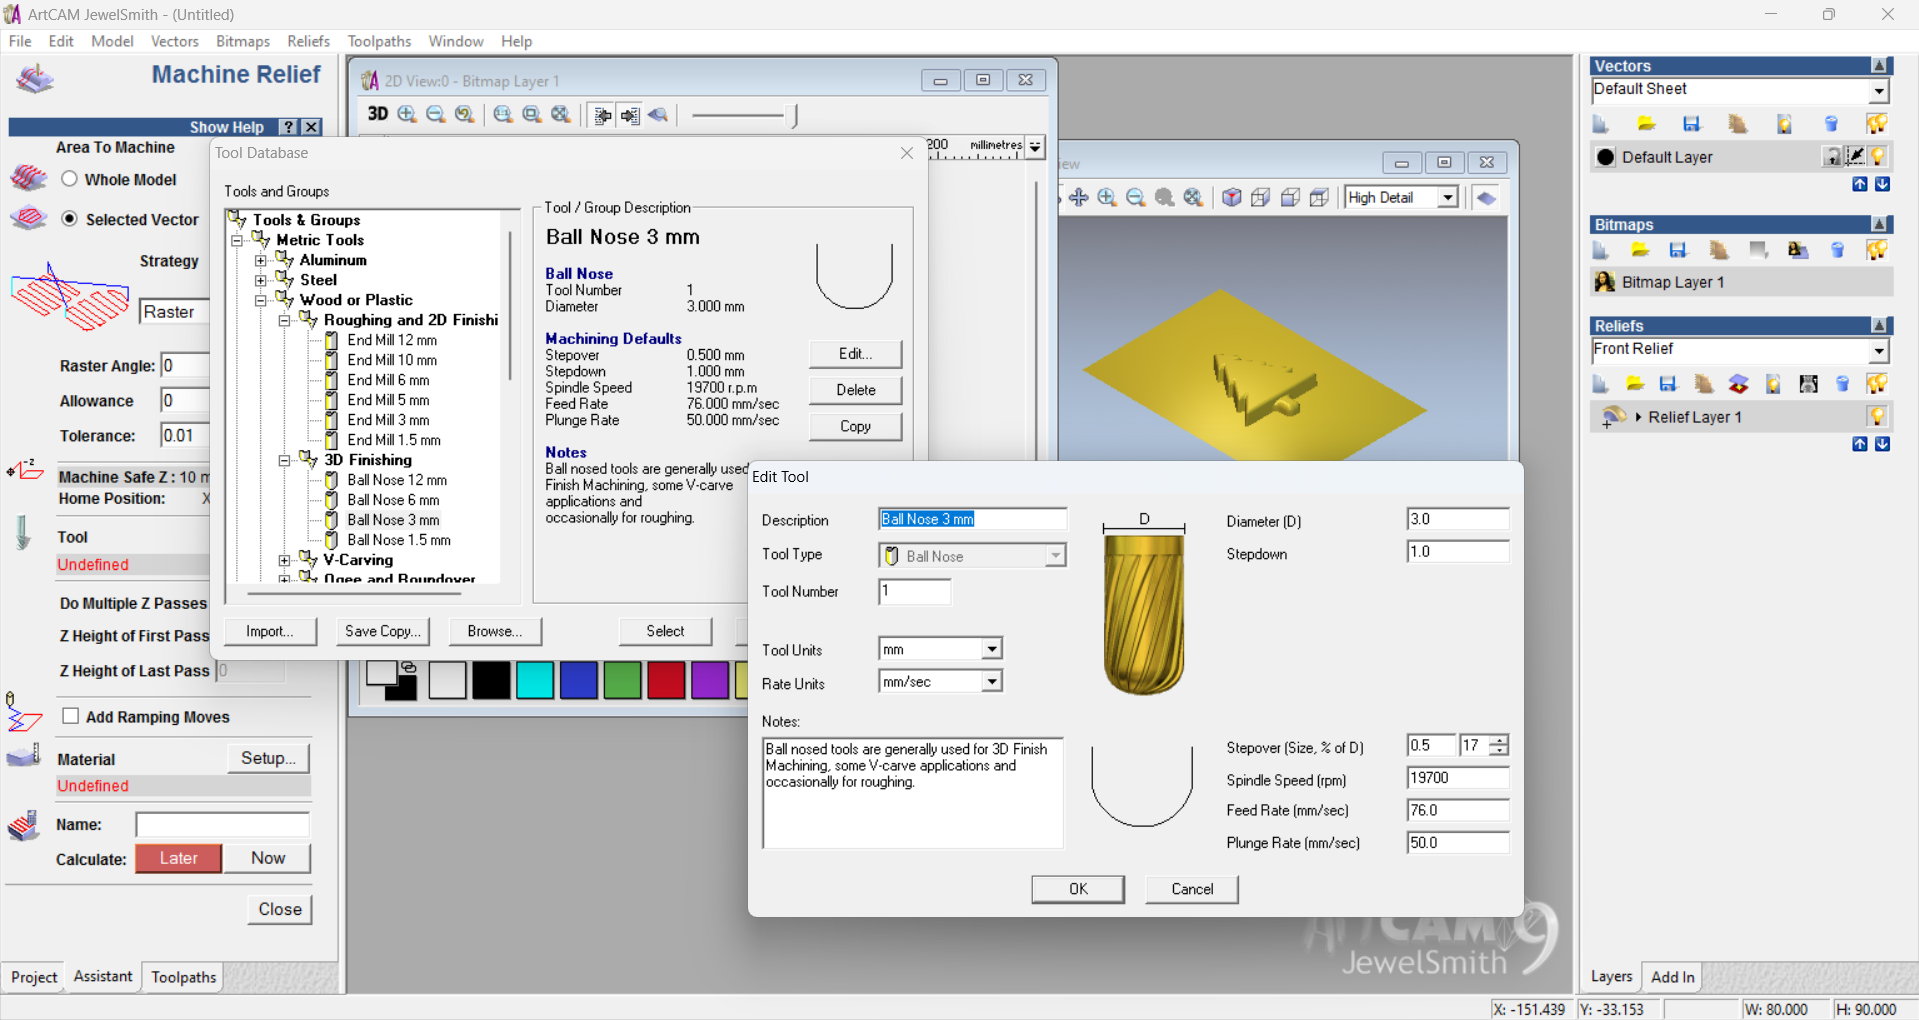The image size is (1919, 1020).
Task: Delete bitmap layer with trash icon in Bitmaps
Action: click(x=1837, y=250)
